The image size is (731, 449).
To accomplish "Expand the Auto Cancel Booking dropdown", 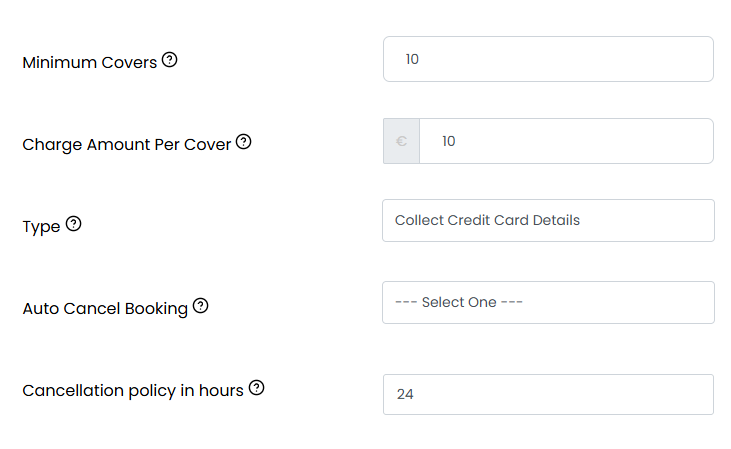I will pos(548,303).
